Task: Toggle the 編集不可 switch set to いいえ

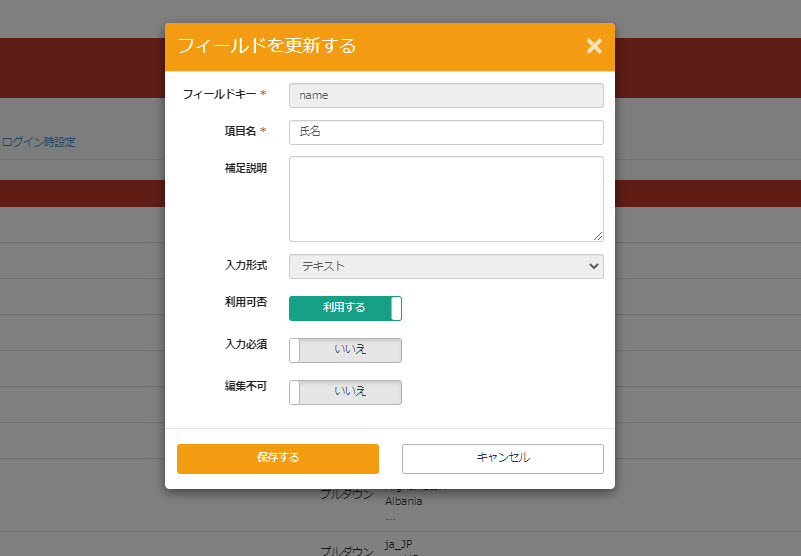Action: click(x=345, y=392)
